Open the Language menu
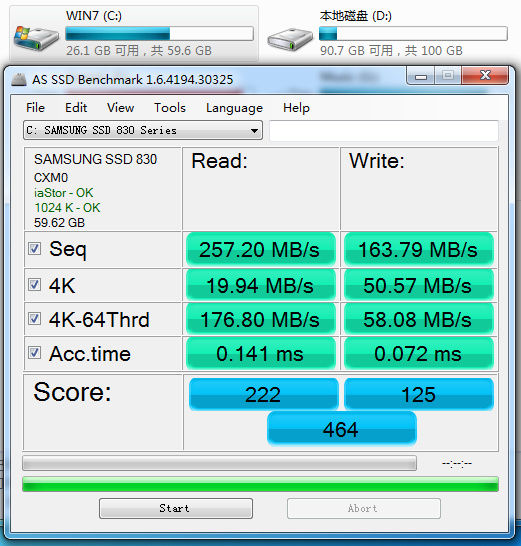521x546 pixels. (x=234, y=108)
